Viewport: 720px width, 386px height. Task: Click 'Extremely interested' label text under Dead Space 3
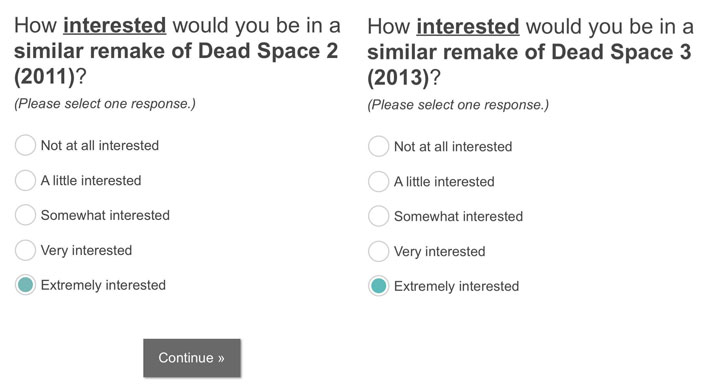point(456,286)
